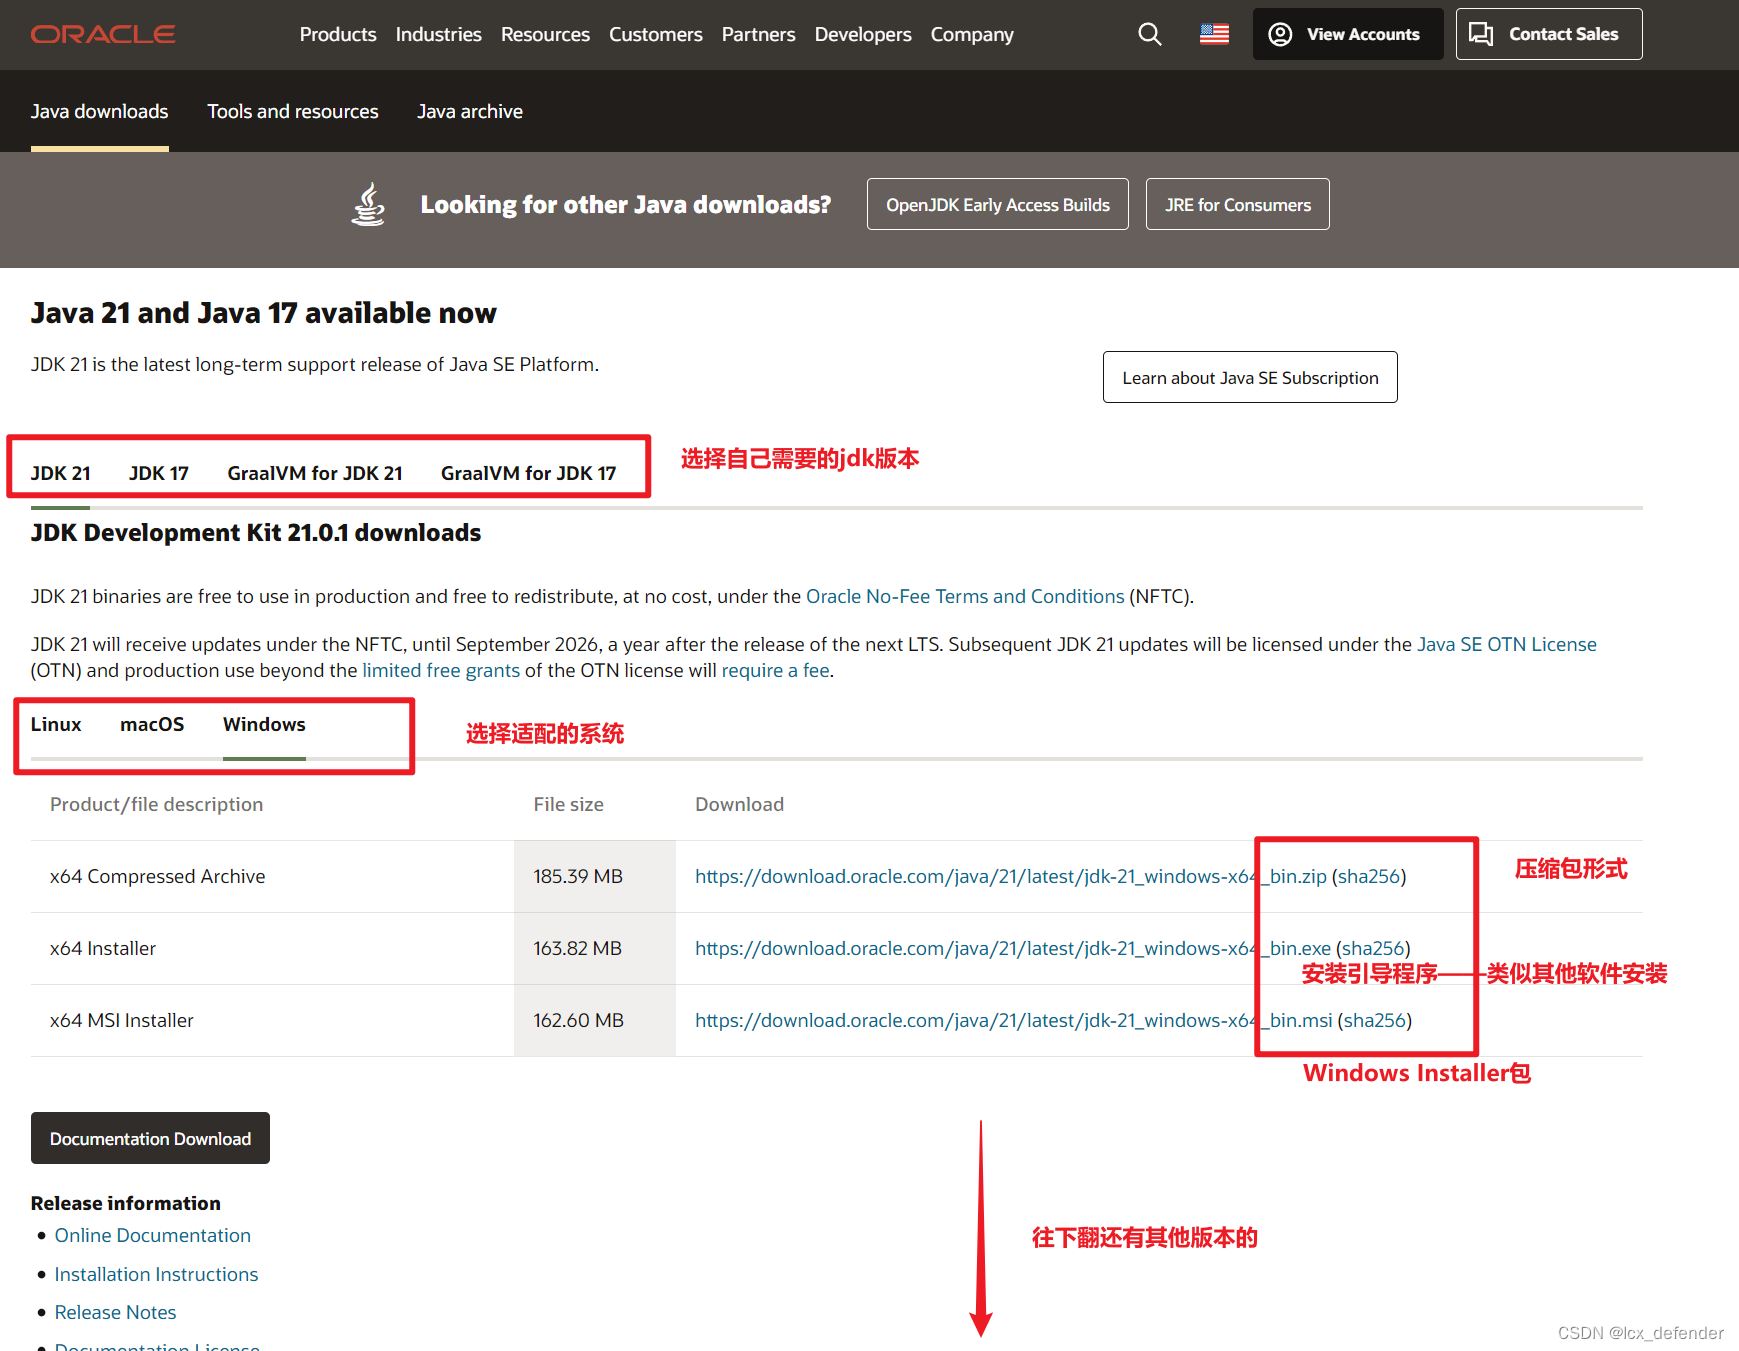Switch to the Java downloads tab
1739x1351 pixels.
(x=100, y=111)
